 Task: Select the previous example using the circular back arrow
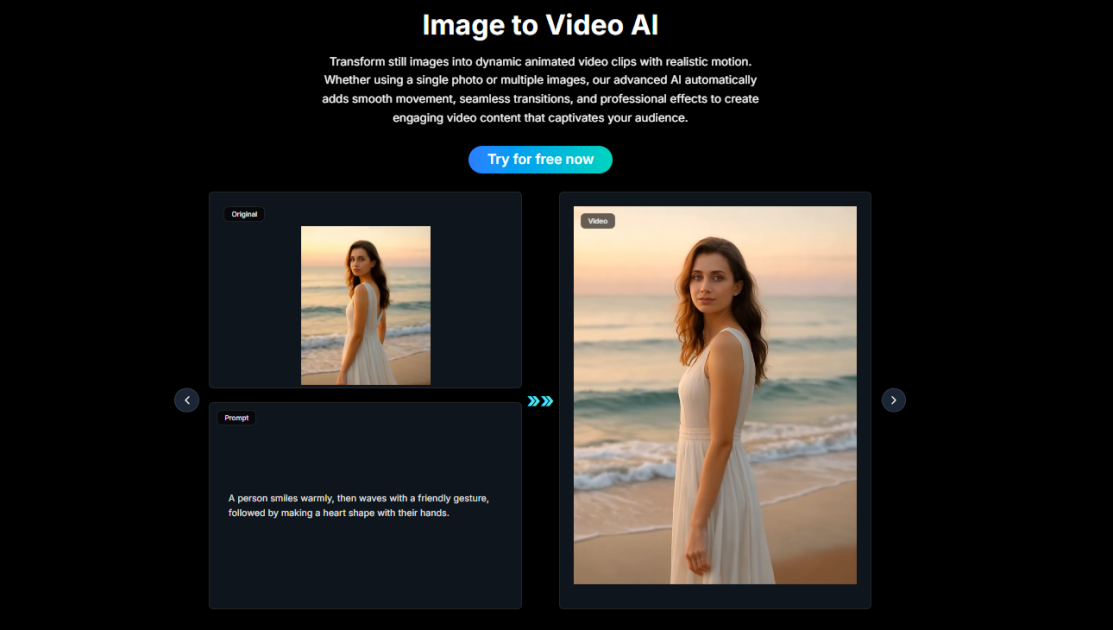tap(186, 399)
